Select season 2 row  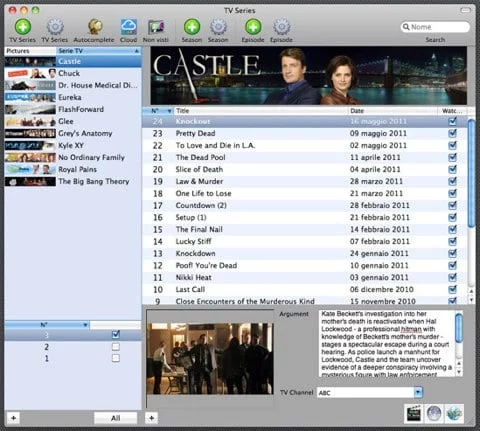click(x=73, y=347)
